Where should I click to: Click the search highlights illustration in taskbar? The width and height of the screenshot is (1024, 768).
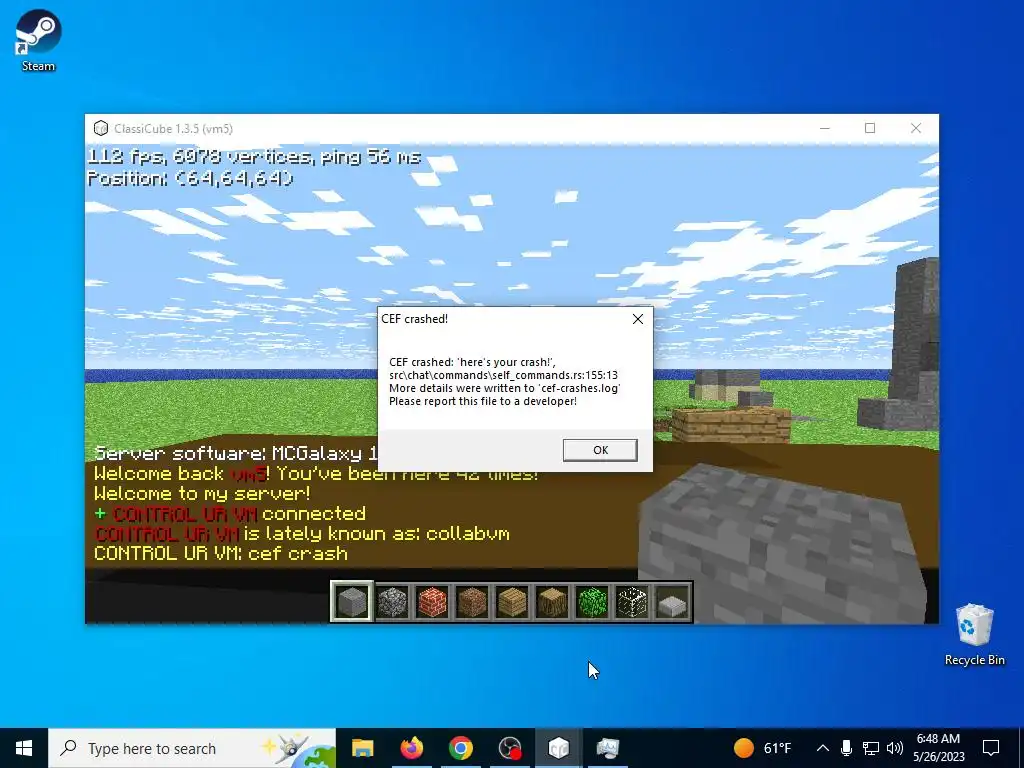click(x=298, y=749)
